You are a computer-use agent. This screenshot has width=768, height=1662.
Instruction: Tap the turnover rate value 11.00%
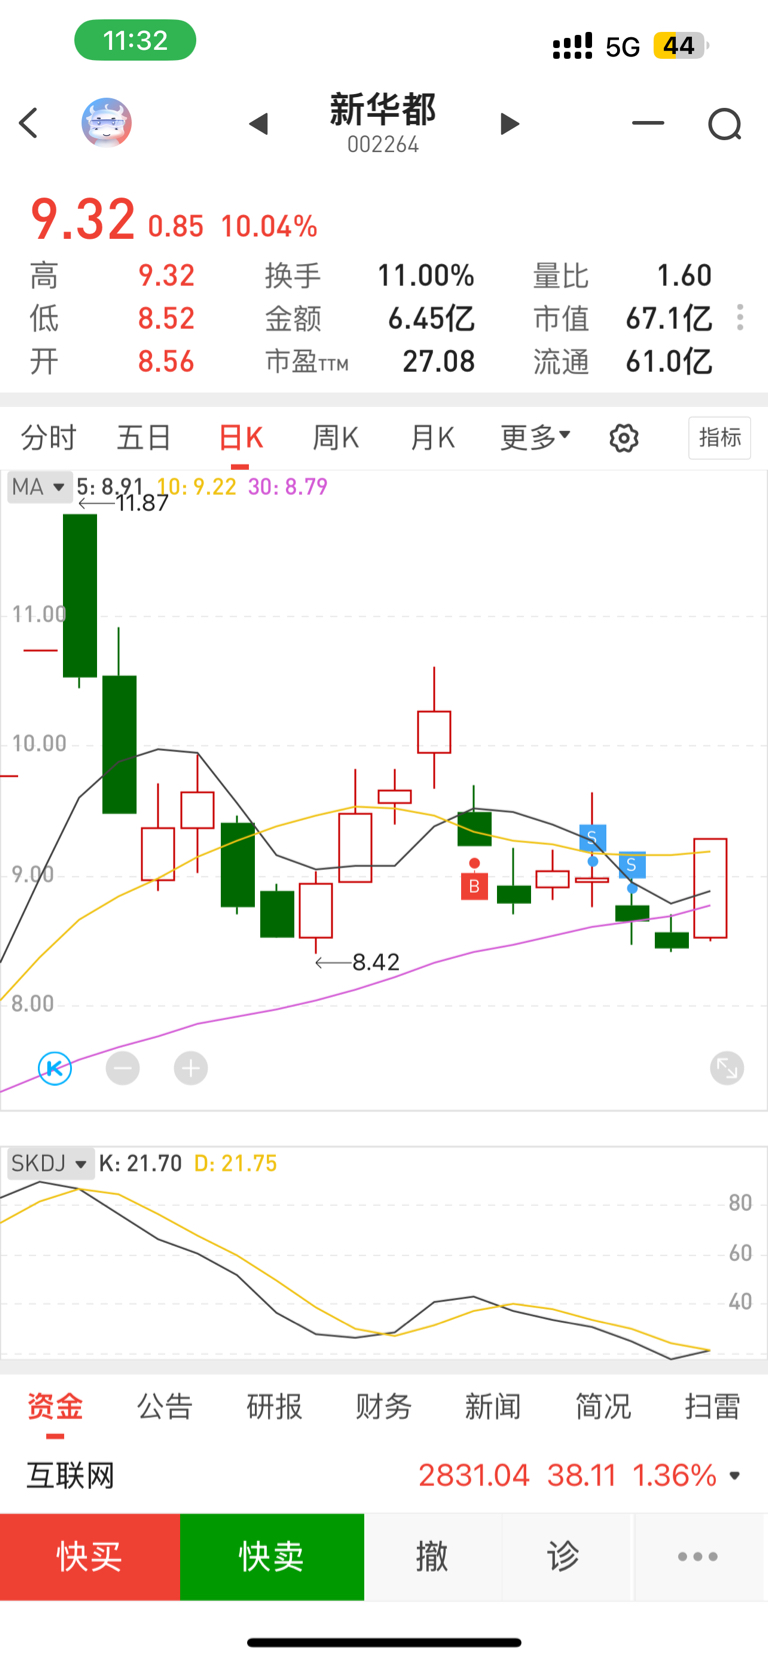click(x=426, y=276)
